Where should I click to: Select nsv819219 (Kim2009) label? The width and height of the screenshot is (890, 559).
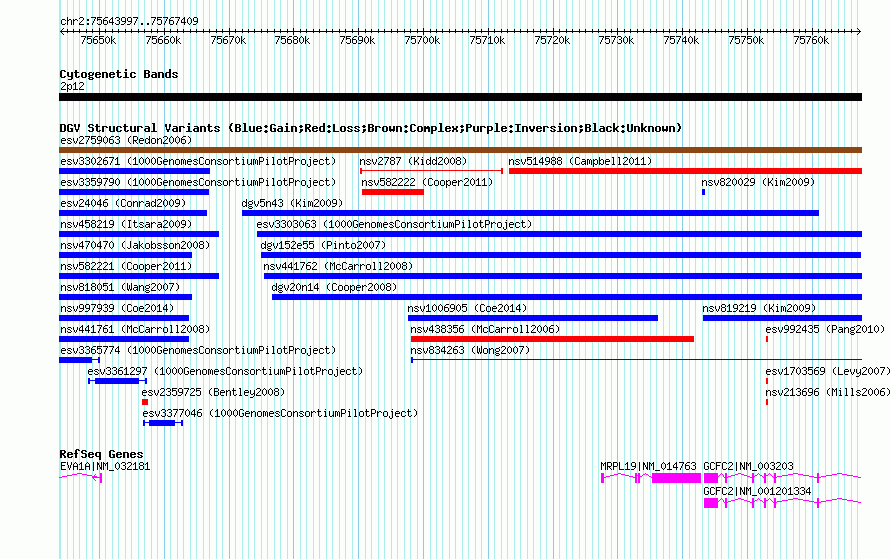[759, 308]
